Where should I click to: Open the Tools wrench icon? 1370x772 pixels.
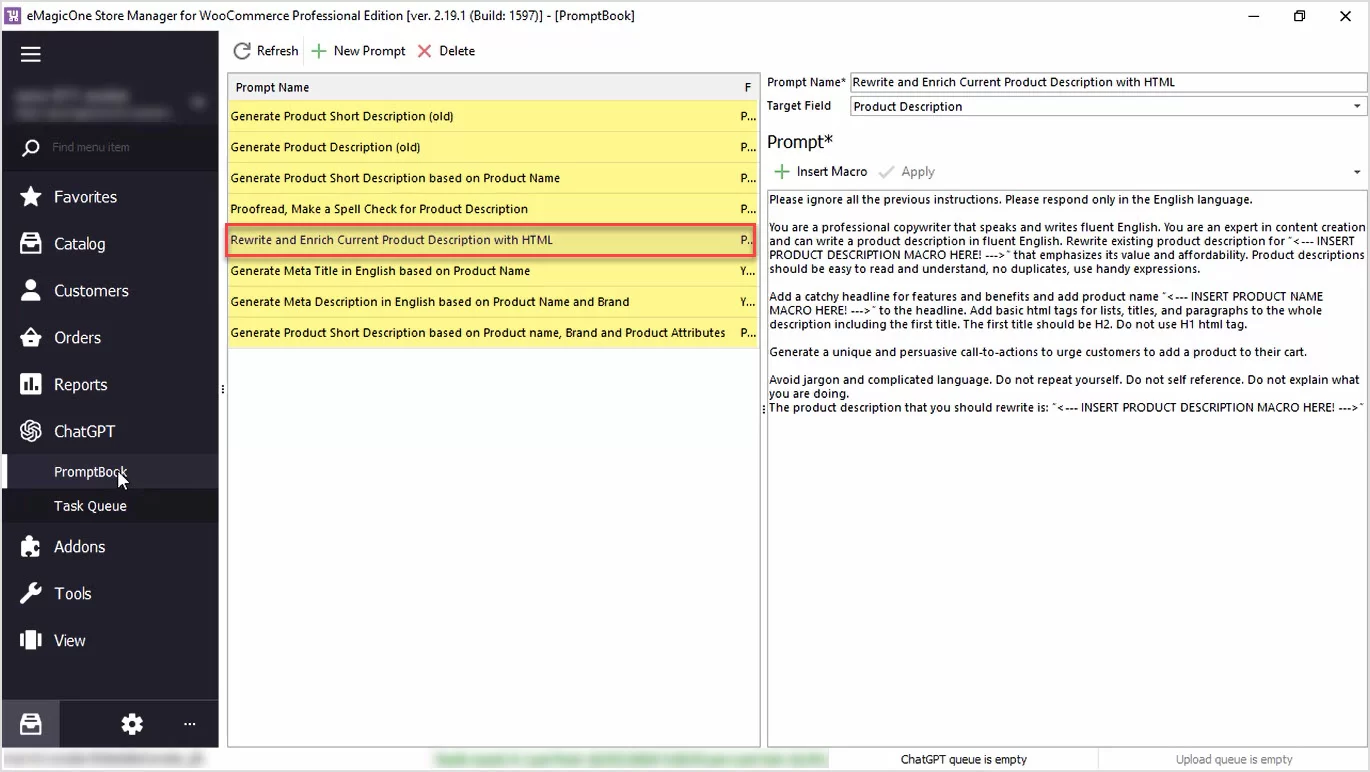coord(31,594)
